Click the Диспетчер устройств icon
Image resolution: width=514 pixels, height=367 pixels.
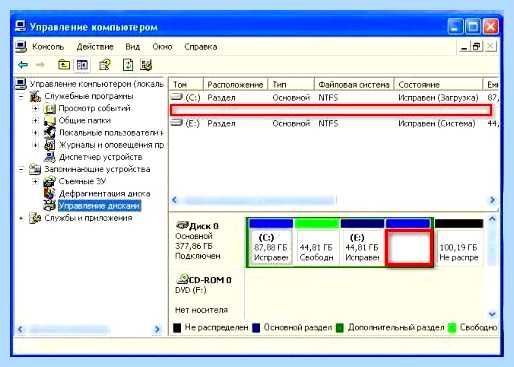point(49,157)
